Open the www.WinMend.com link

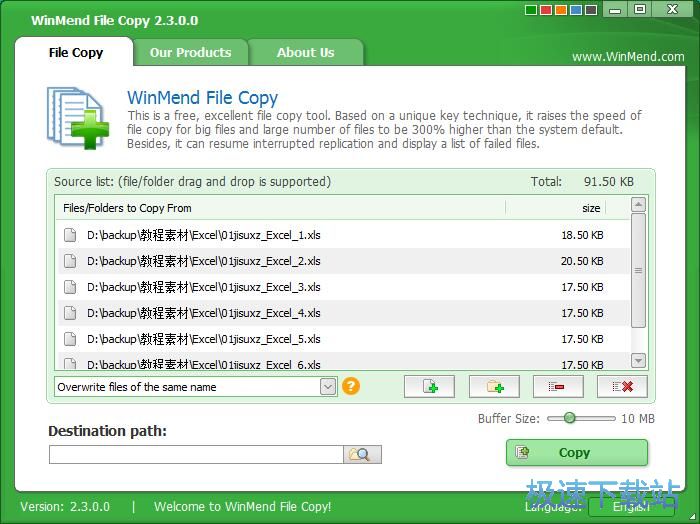(x=628, y=57)
